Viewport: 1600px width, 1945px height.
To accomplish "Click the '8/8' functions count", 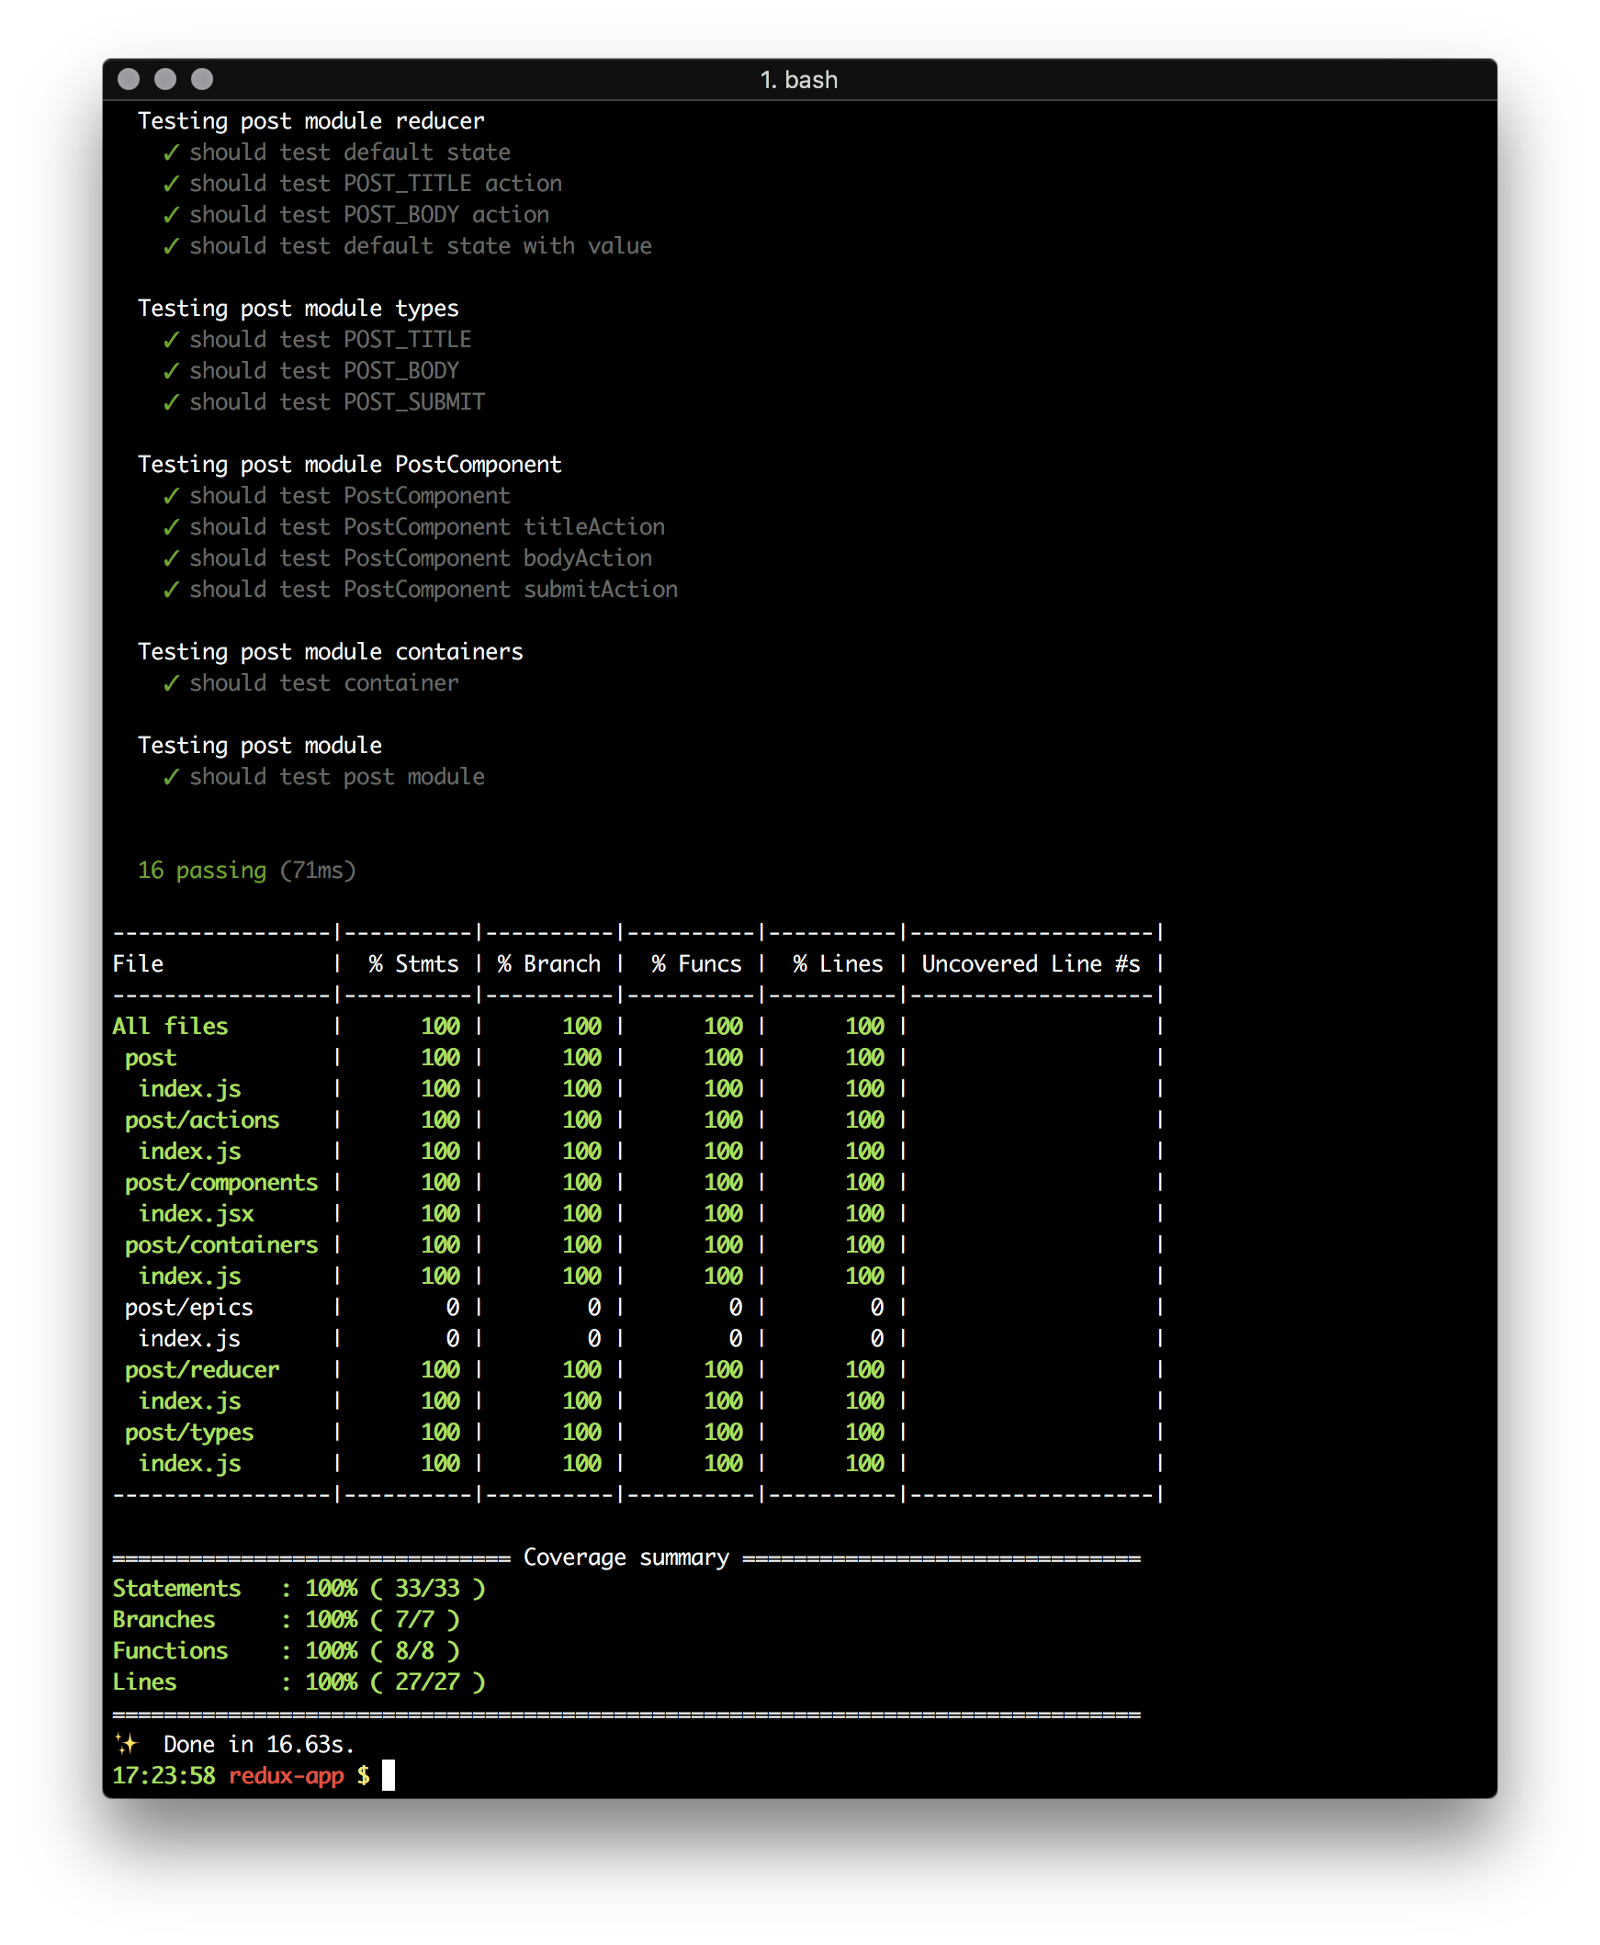I will (414, 1651).
